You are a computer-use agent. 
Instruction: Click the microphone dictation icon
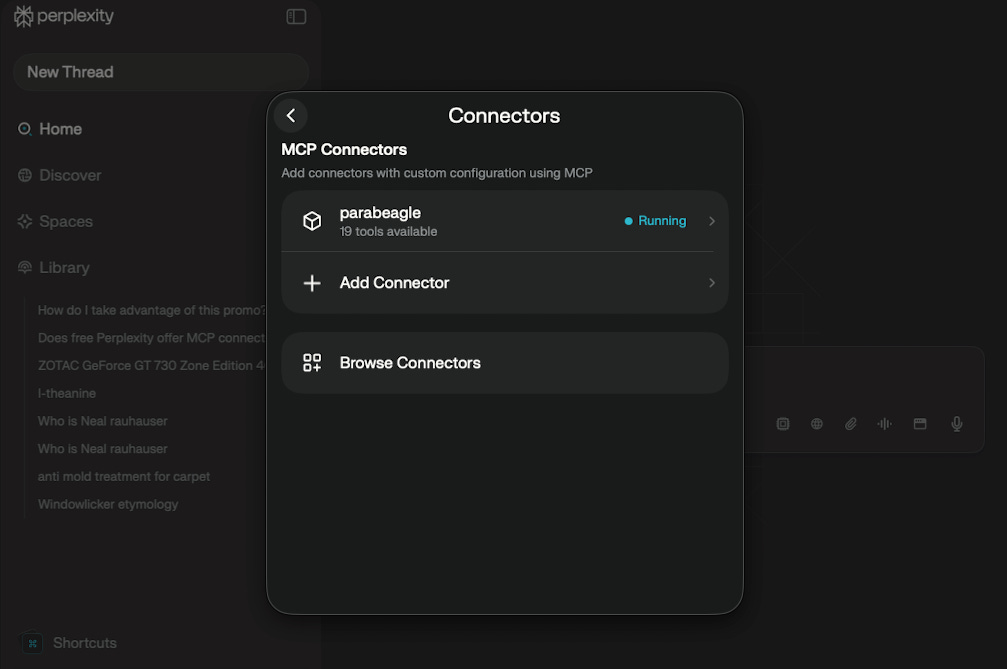click(957, 424)
